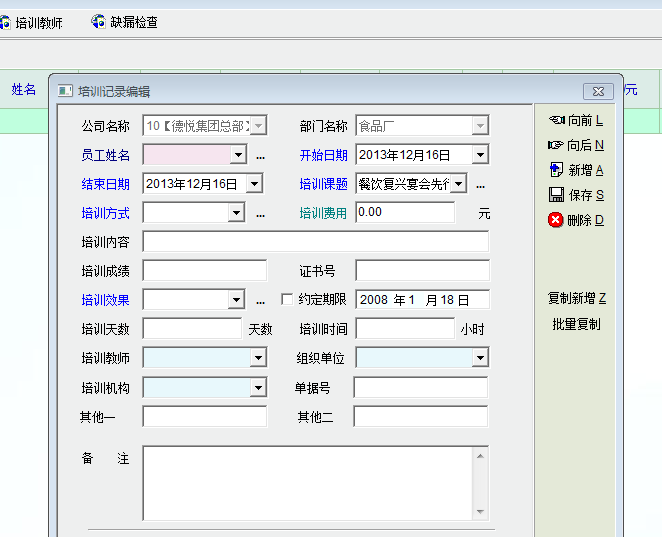The height and width of the screenshot is (537, 662).
Task: Click the 培训内容 text field
Action: [x=315, y=242]
